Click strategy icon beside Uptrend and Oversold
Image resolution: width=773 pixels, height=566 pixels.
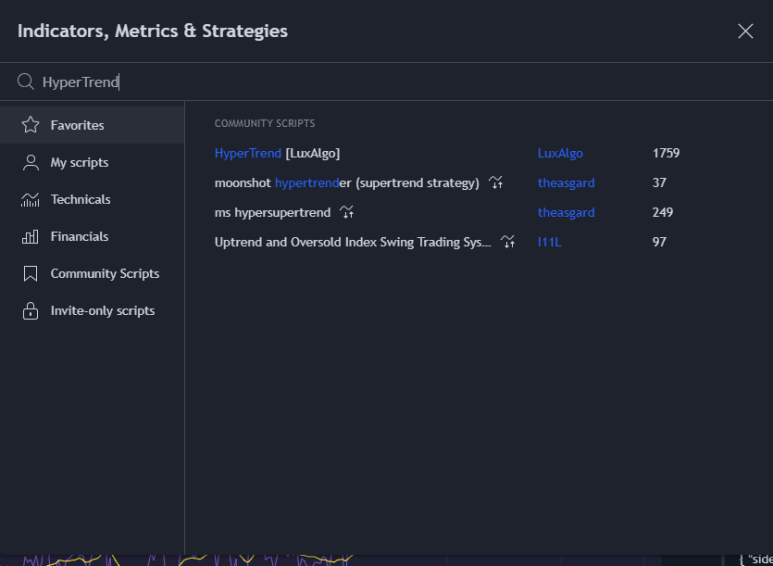pyautogui.click(x=508, y=242)
